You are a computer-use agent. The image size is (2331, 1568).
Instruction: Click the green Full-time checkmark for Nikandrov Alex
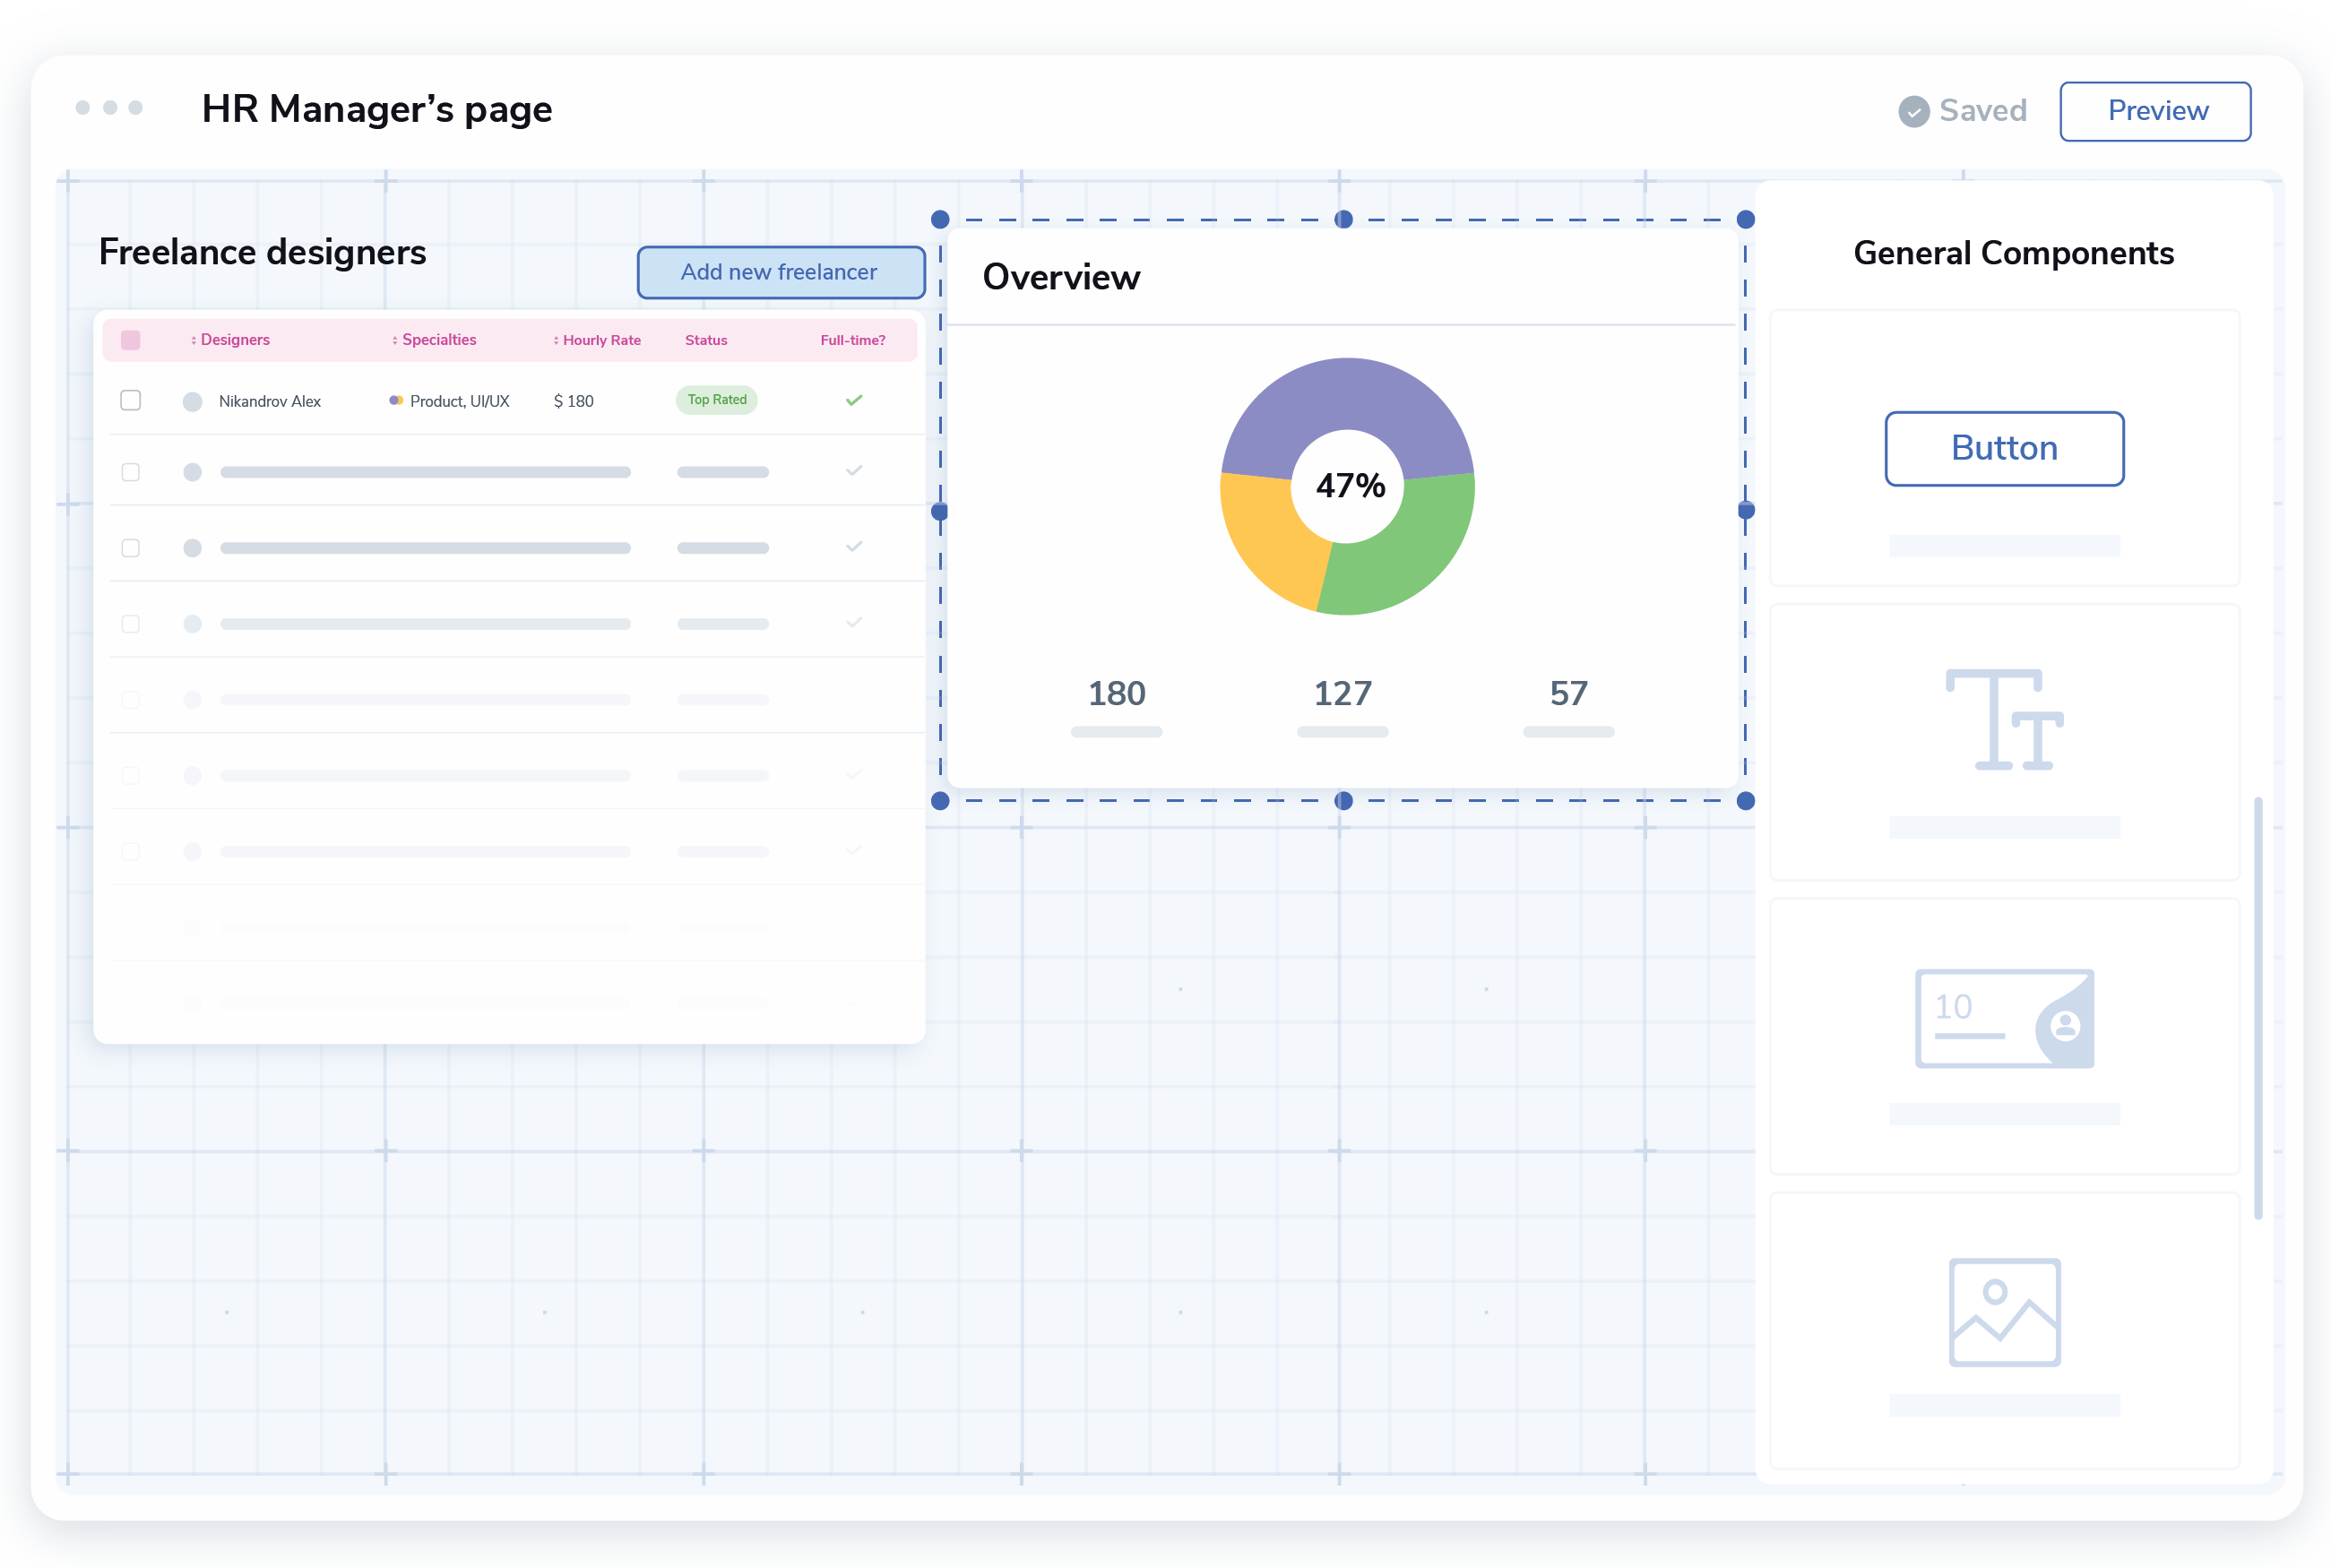(x=853, y=400)
